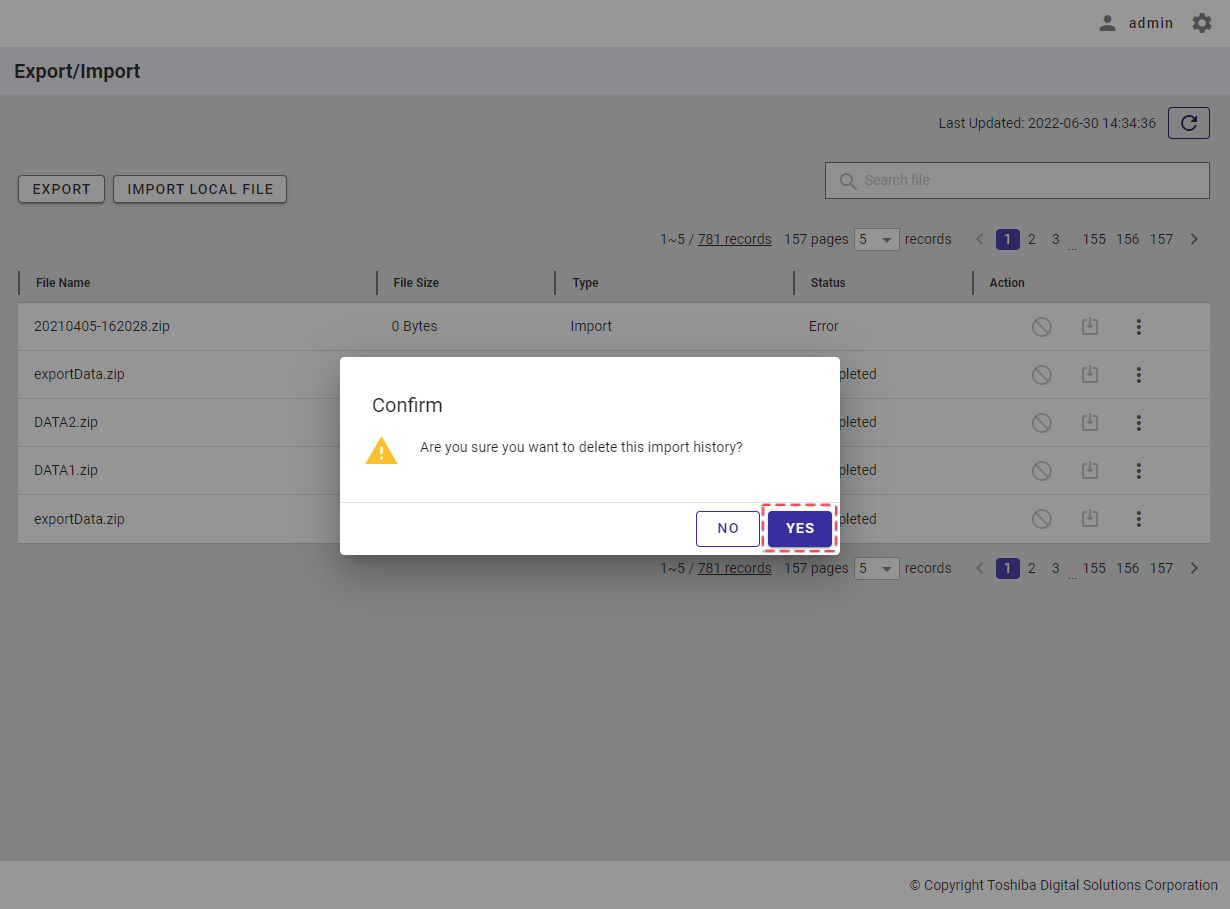The width and height of the screenshot is (1230, 909).
Task: Download icon for DATA2.zip row
Action: click(x=1090, y=423)
